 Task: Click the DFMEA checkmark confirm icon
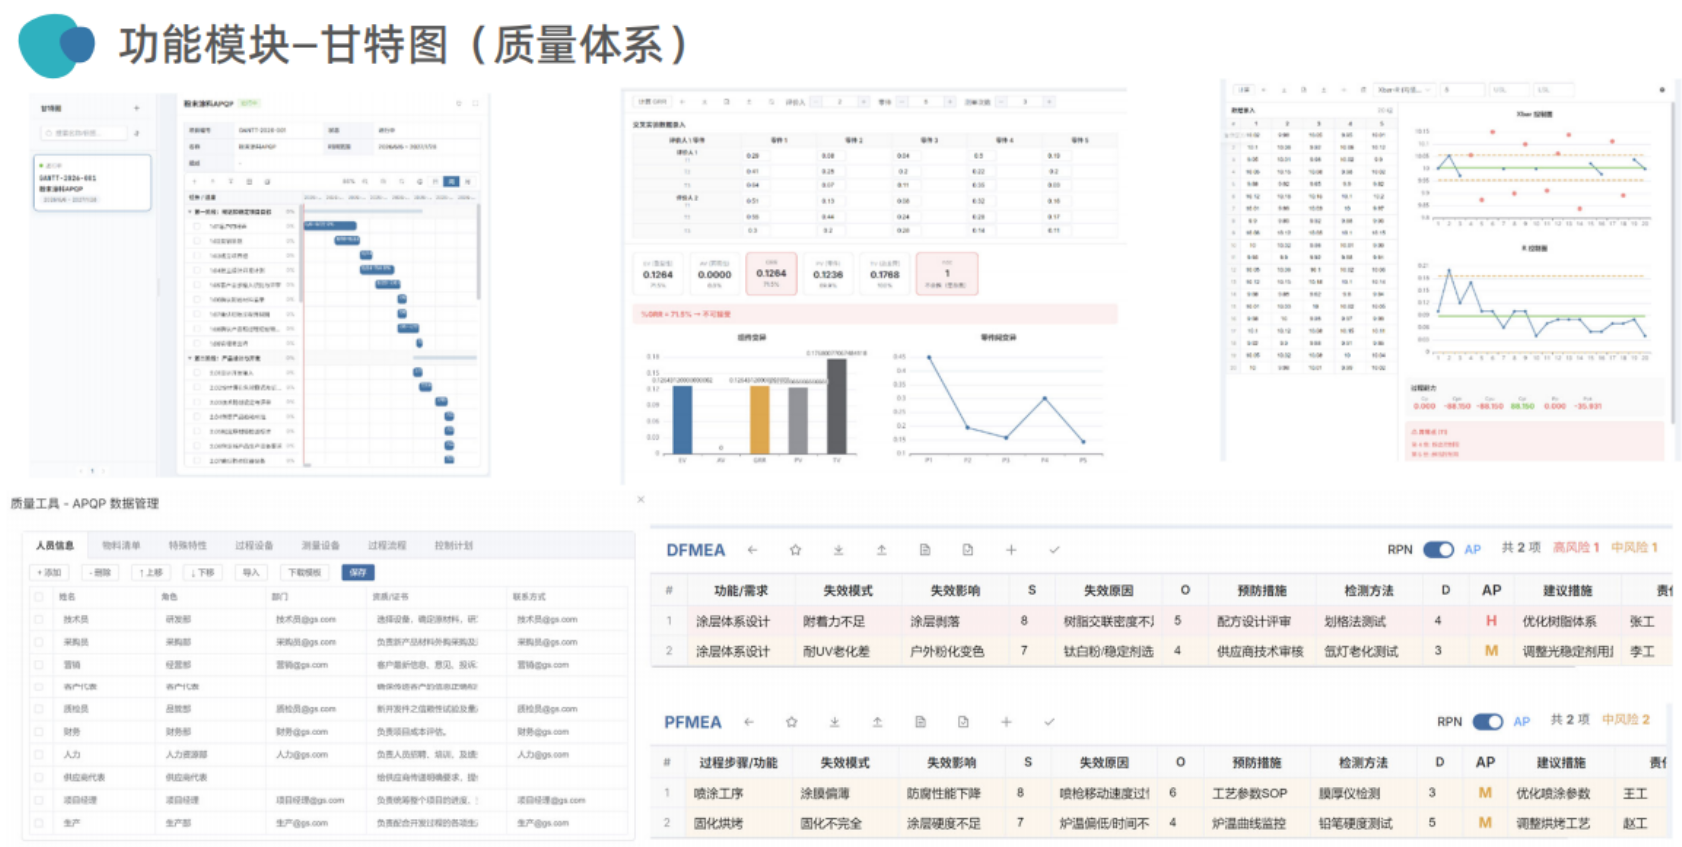[1054, 550]
